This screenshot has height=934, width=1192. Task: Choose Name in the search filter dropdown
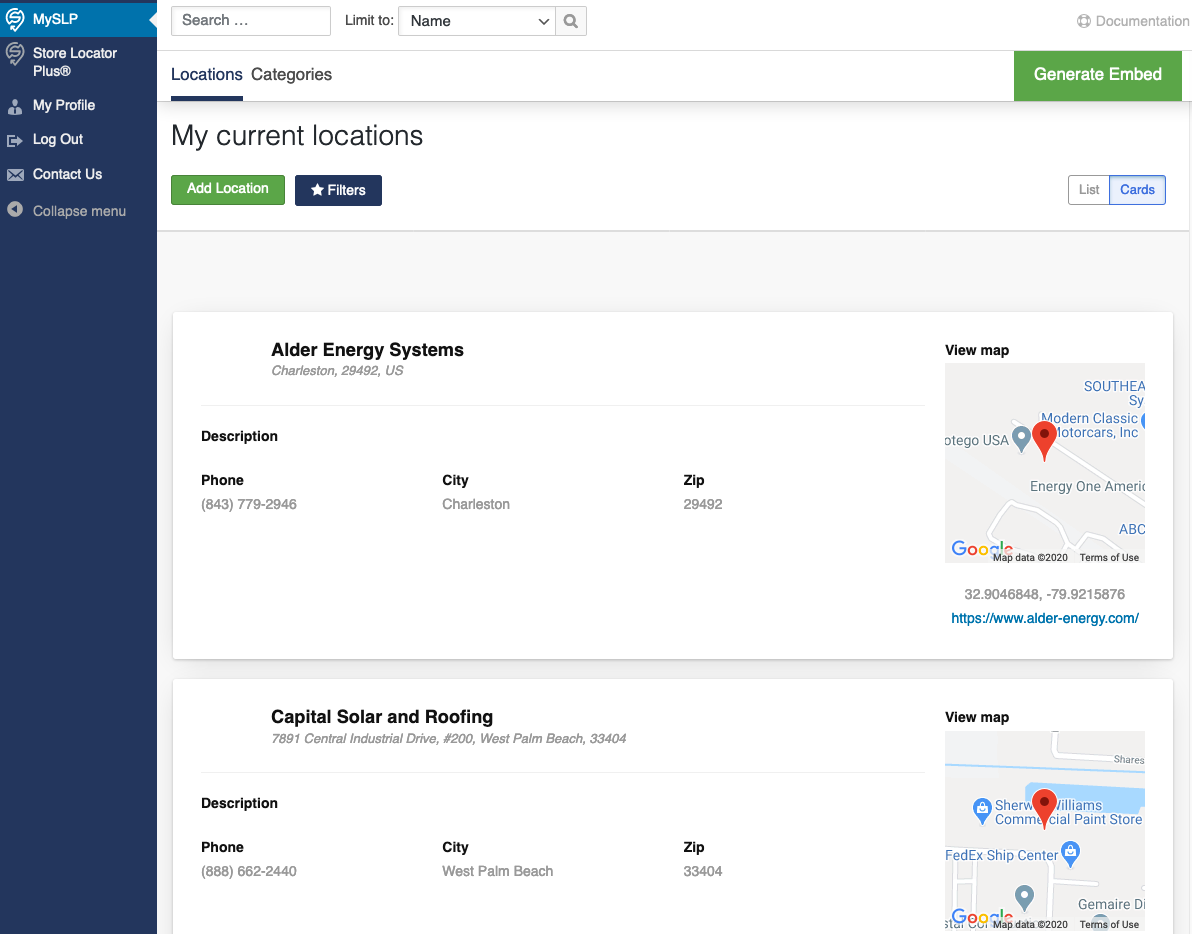pyautogui.click(x=477, y=20)
